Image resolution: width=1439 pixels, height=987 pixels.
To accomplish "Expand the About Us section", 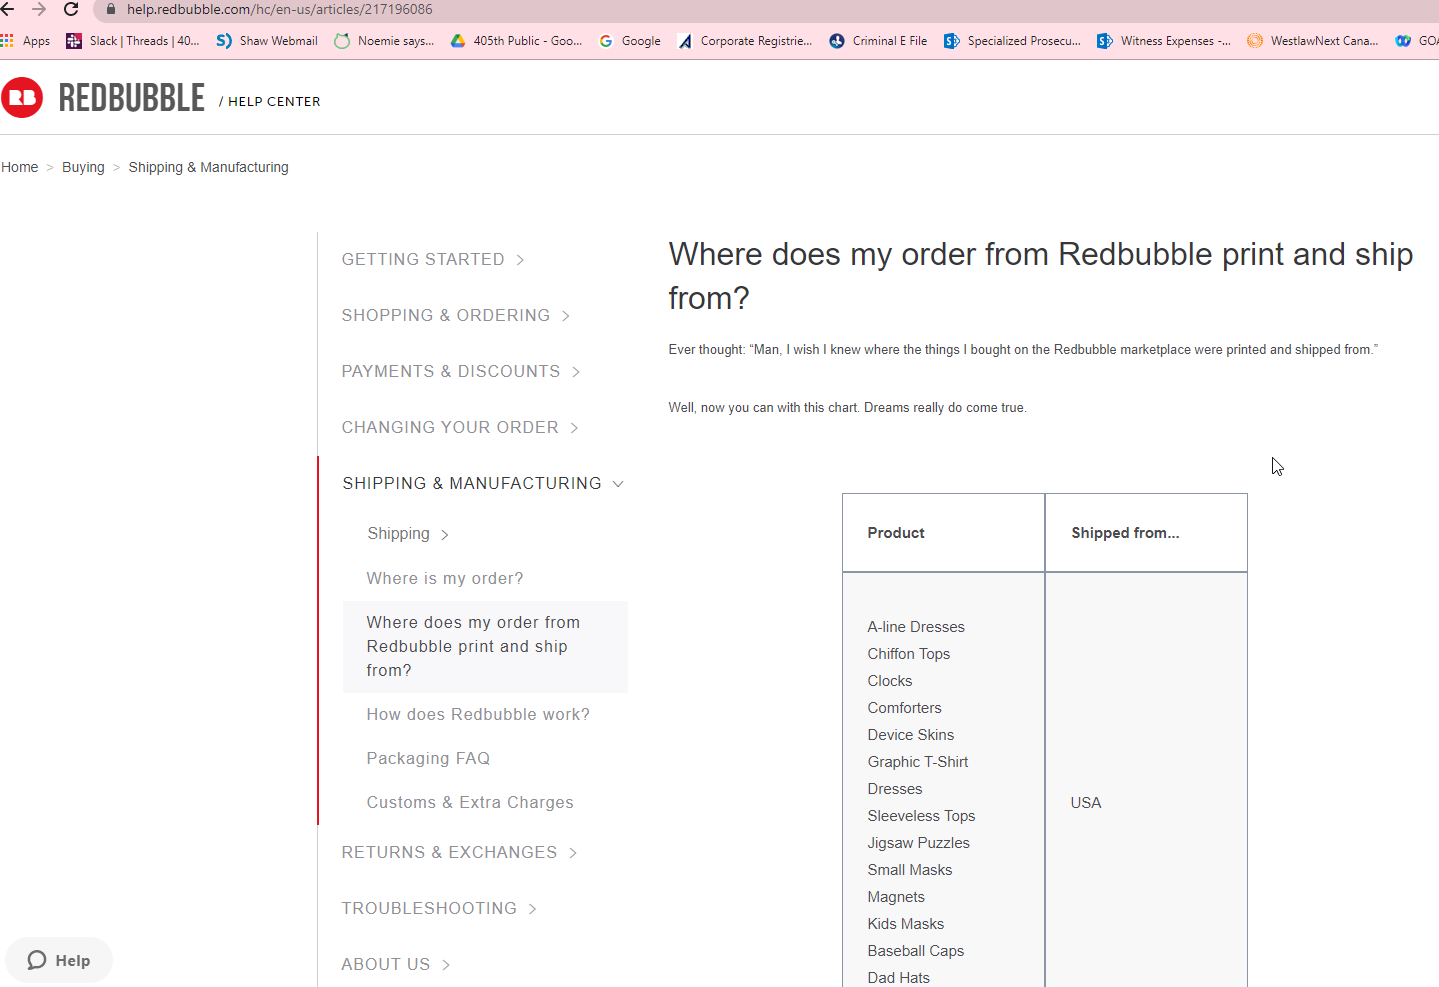I will [396, 964].
